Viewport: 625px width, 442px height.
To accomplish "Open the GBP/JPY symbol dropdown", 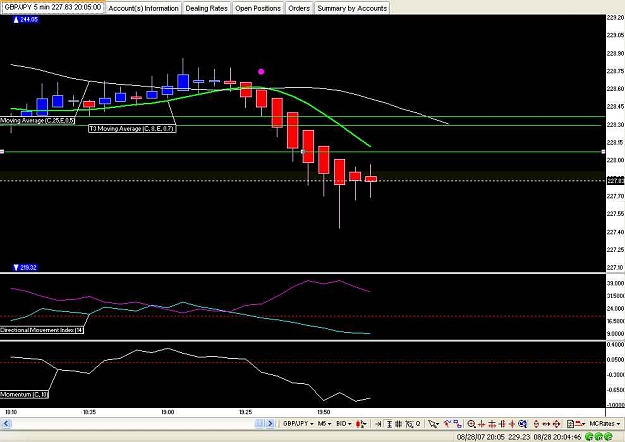I will tap(298, 424).
